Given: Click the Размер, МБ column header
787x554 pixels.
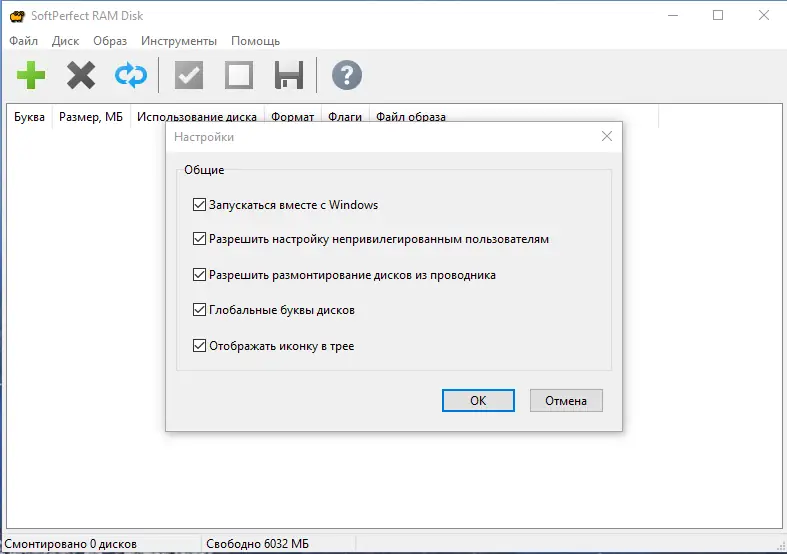Looking at the screenshot, I should tap(91, 116).
